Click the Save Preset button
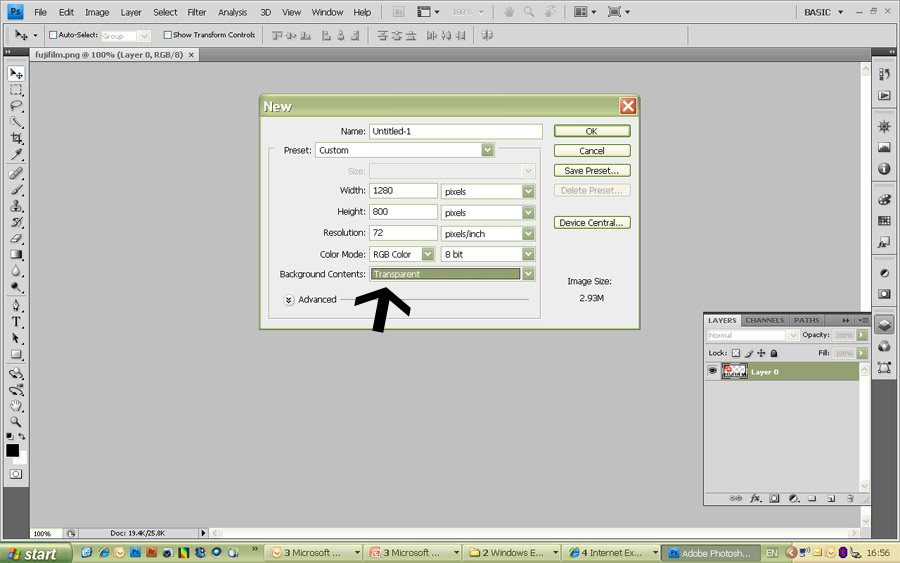The image size is (900, 563). [592, 171]
